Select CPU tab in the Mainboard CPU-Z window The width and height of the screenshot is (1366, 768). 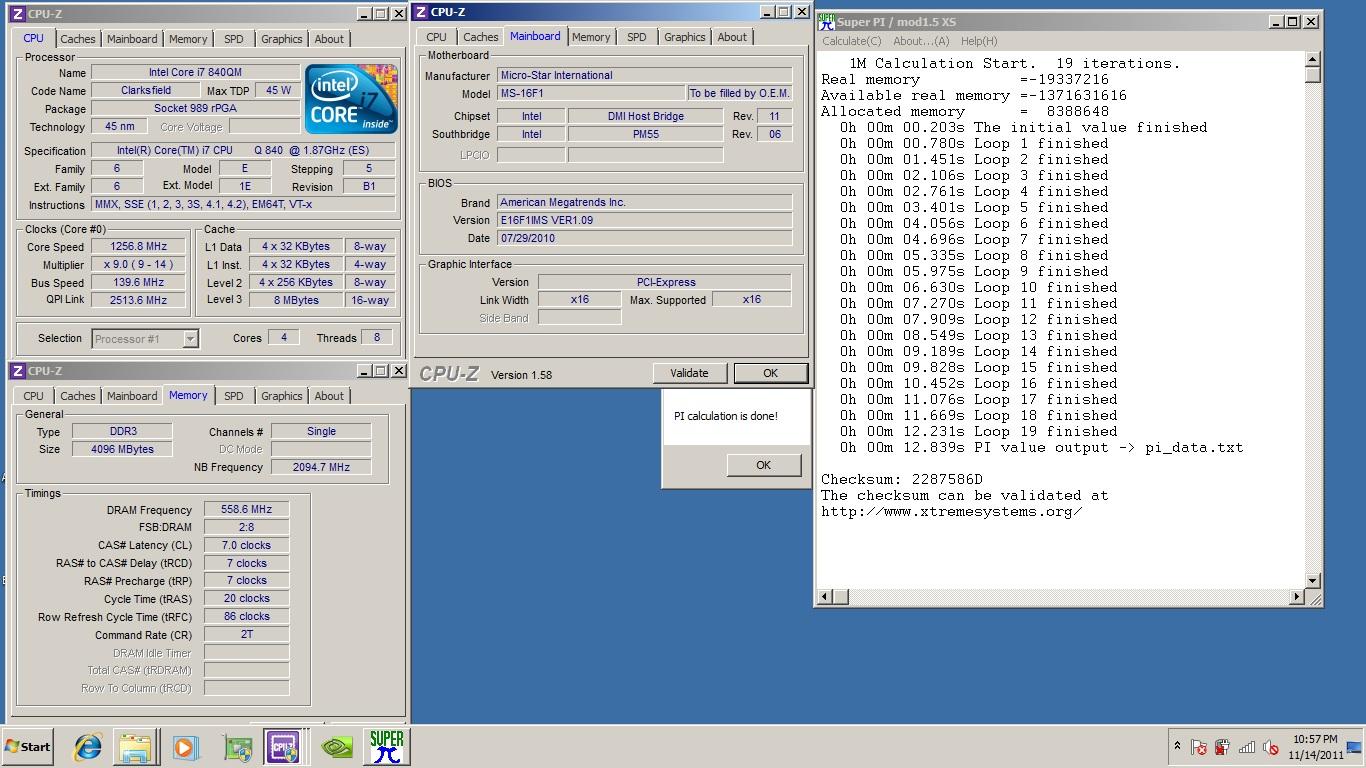(x=436, y=37)
